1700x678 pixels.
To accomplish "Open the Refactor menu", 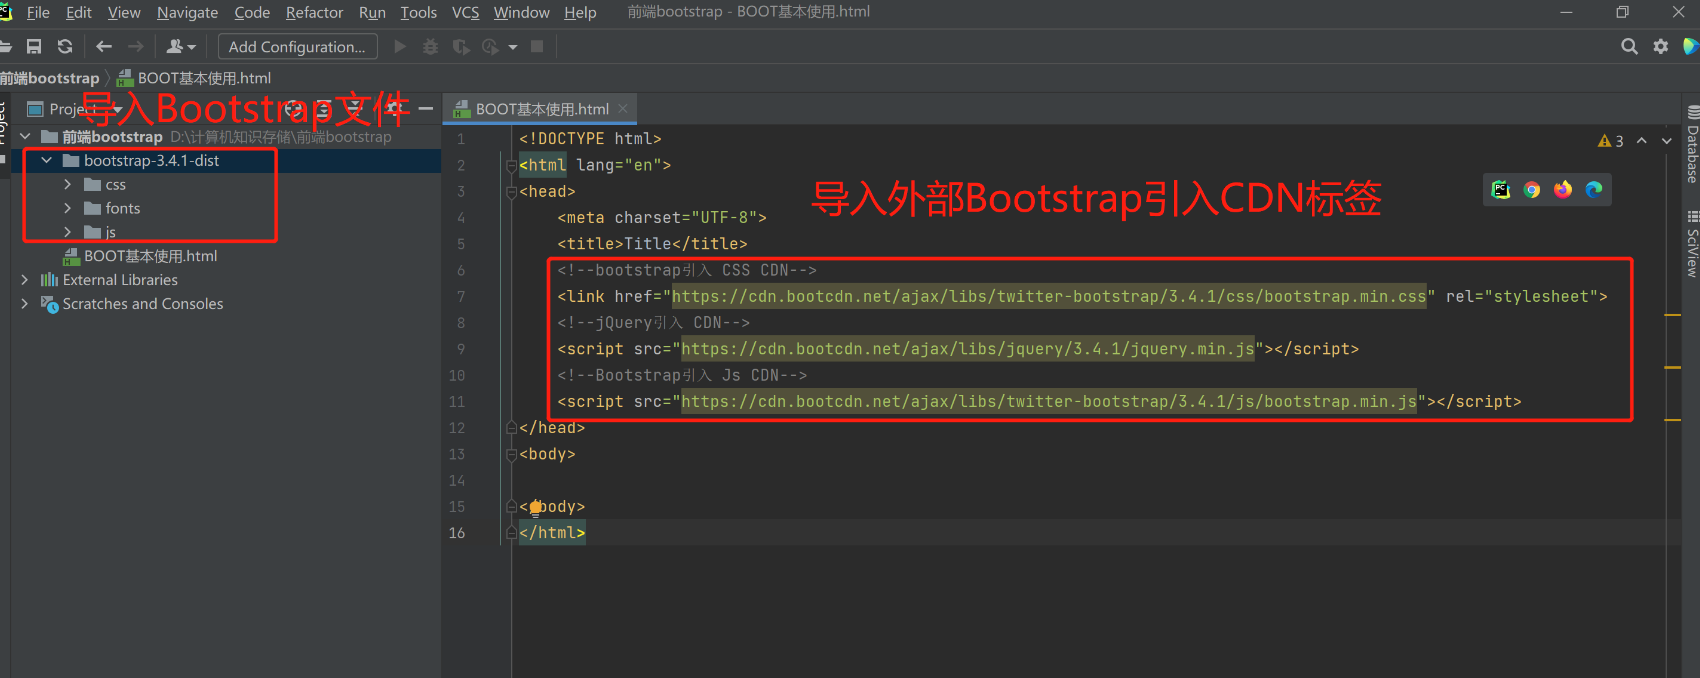I will 314,12.
